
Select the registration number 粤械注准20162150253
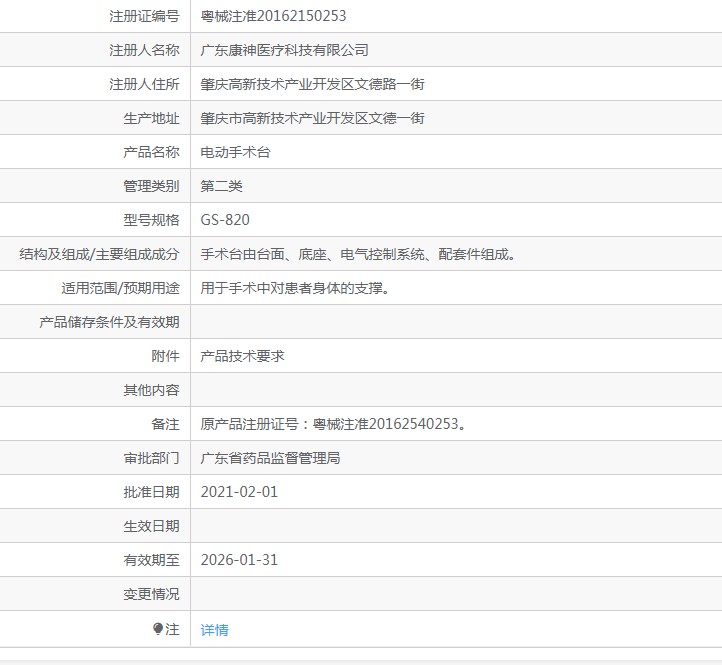click(x=273, y=16)
